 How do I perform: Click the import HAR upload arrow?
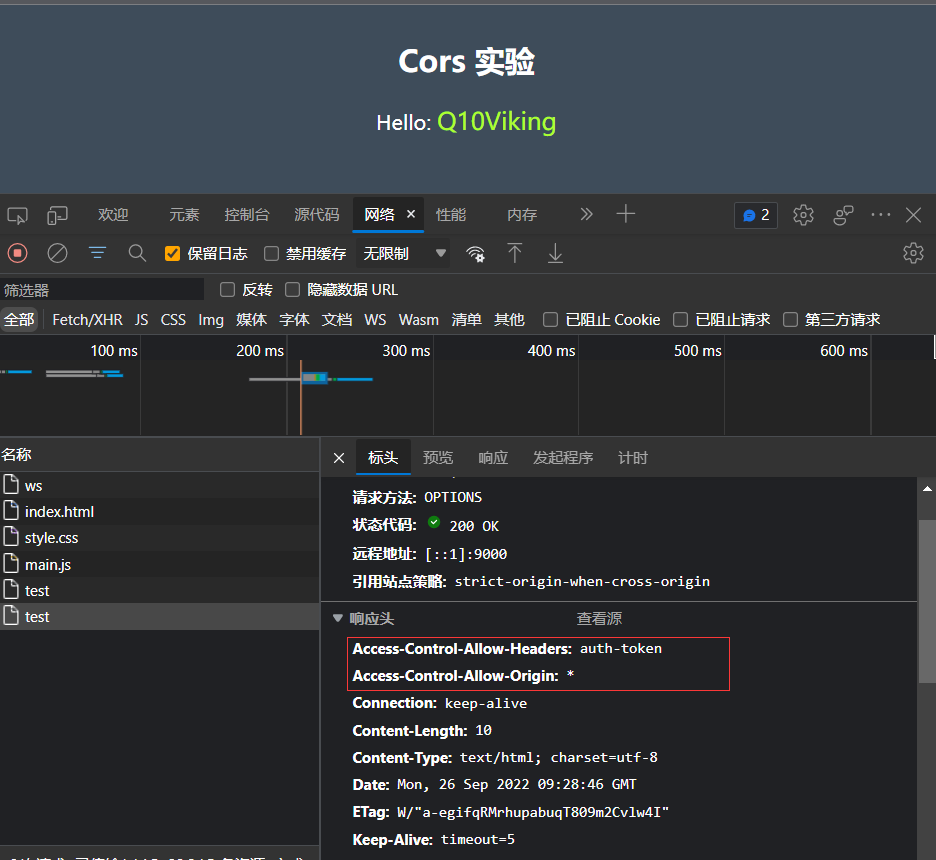tap(515, 253)
